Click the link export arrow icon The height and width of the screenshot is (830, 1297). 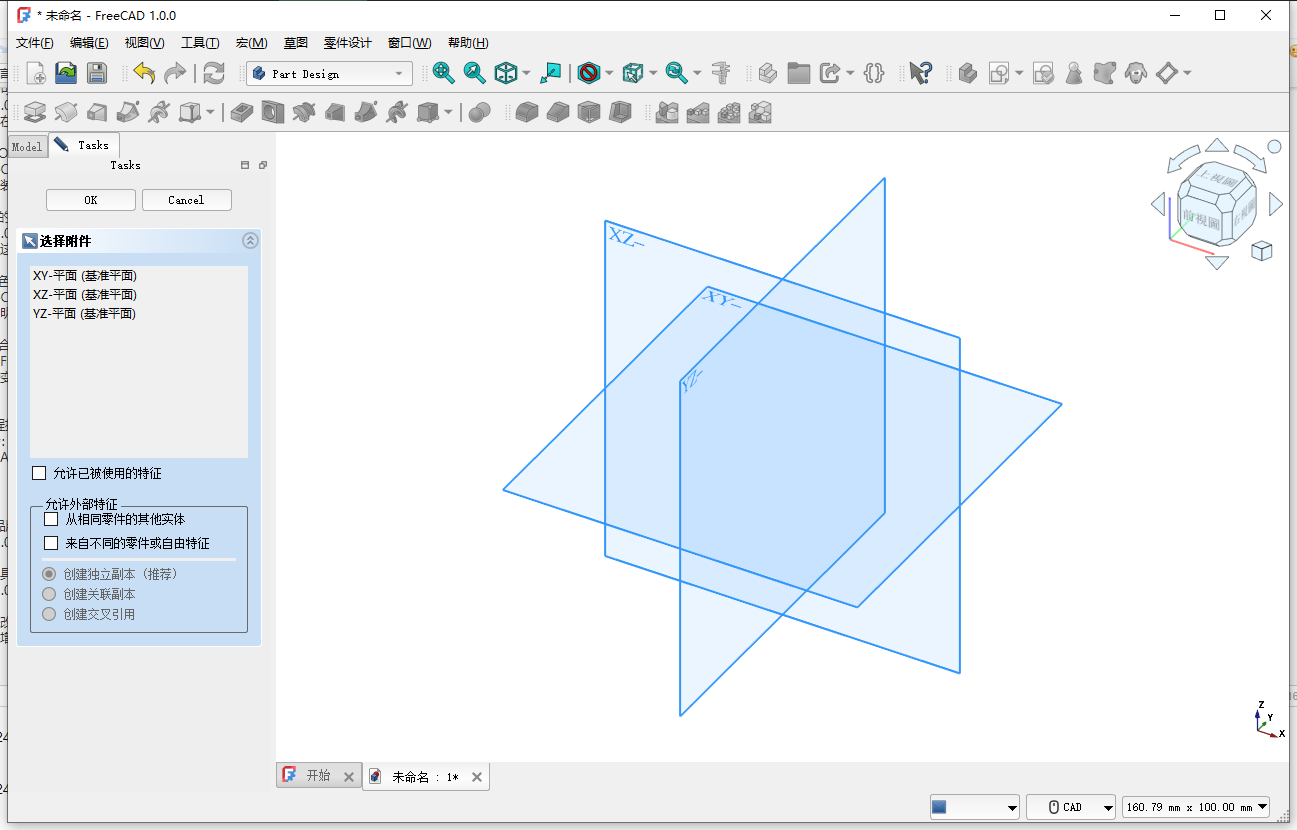(830, 73)
